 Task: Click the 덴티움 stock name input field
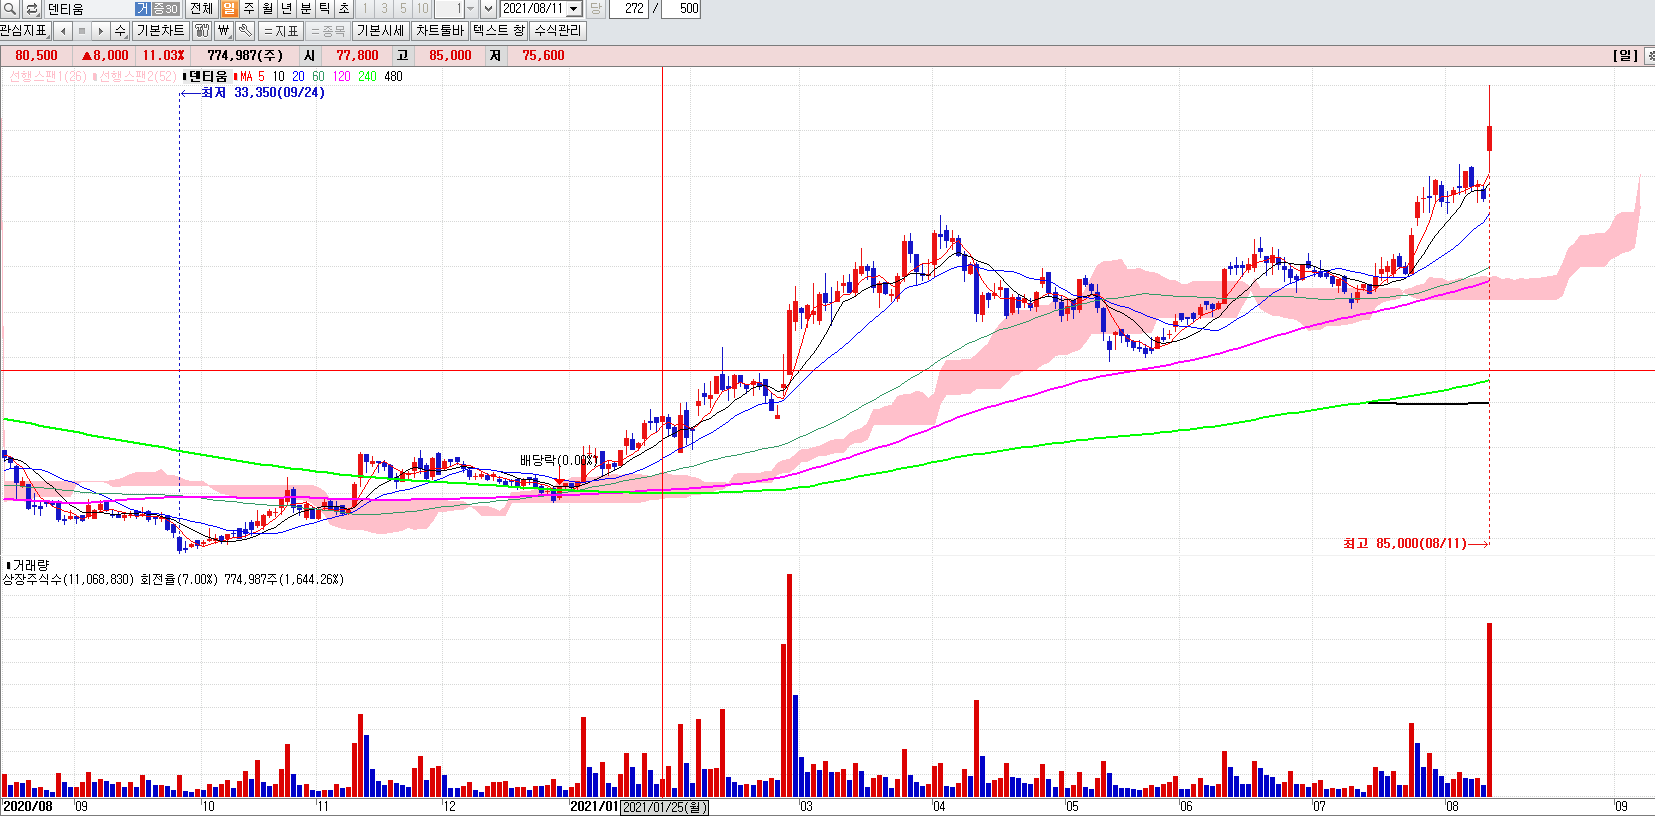coord(89,9)
